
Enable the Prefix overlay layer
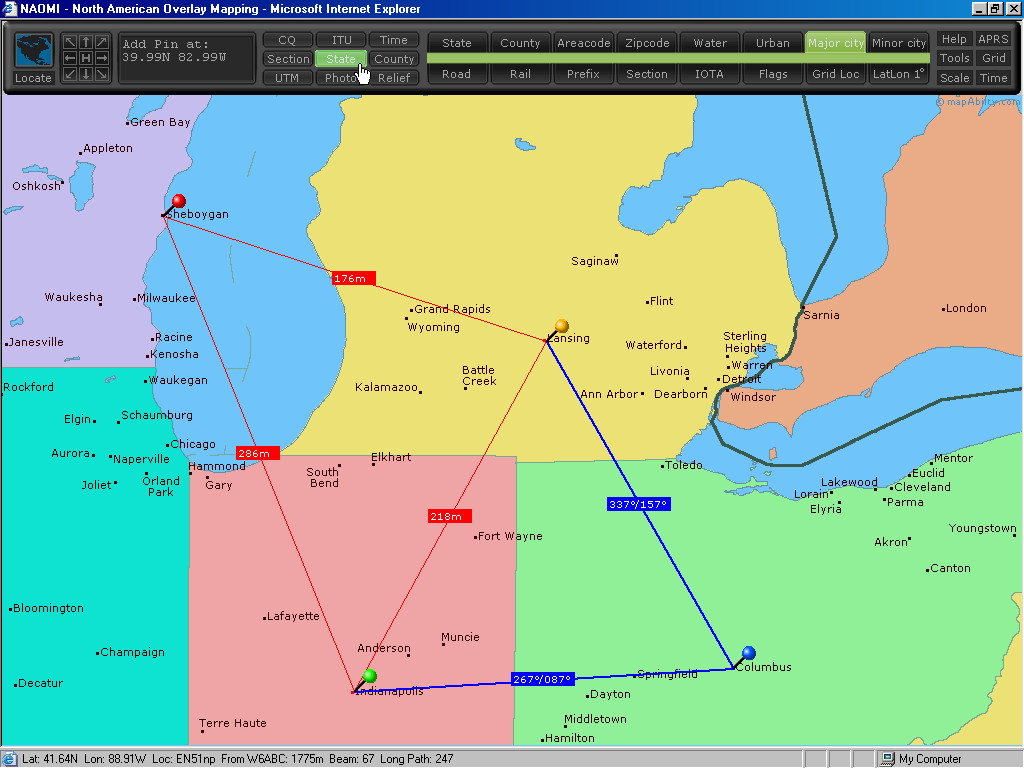583,74
